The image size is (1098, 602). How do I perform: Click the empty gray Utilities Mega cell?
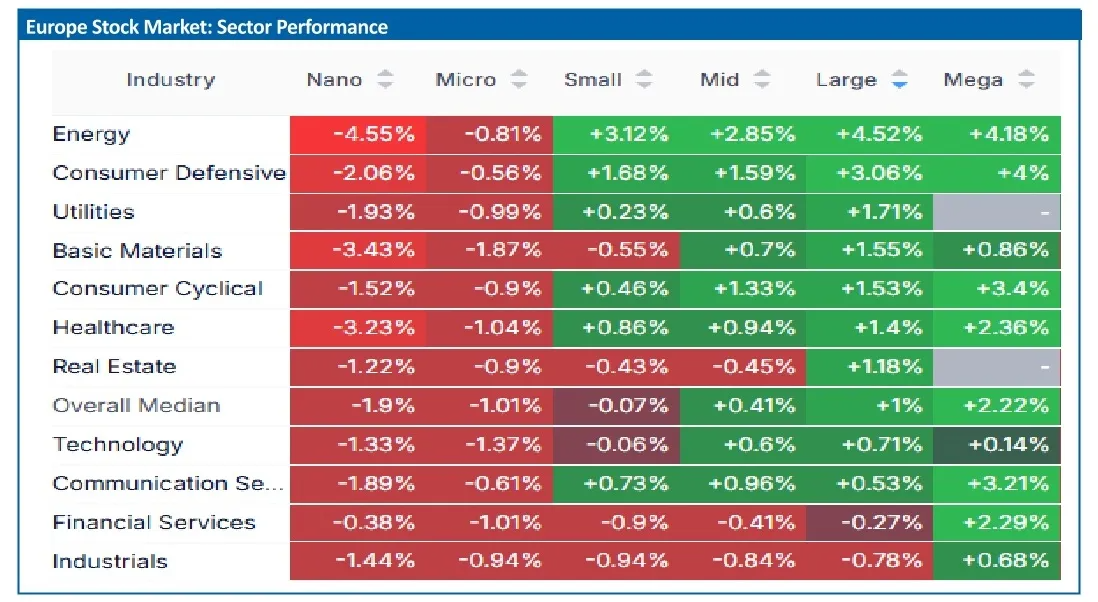pos(996,212)
